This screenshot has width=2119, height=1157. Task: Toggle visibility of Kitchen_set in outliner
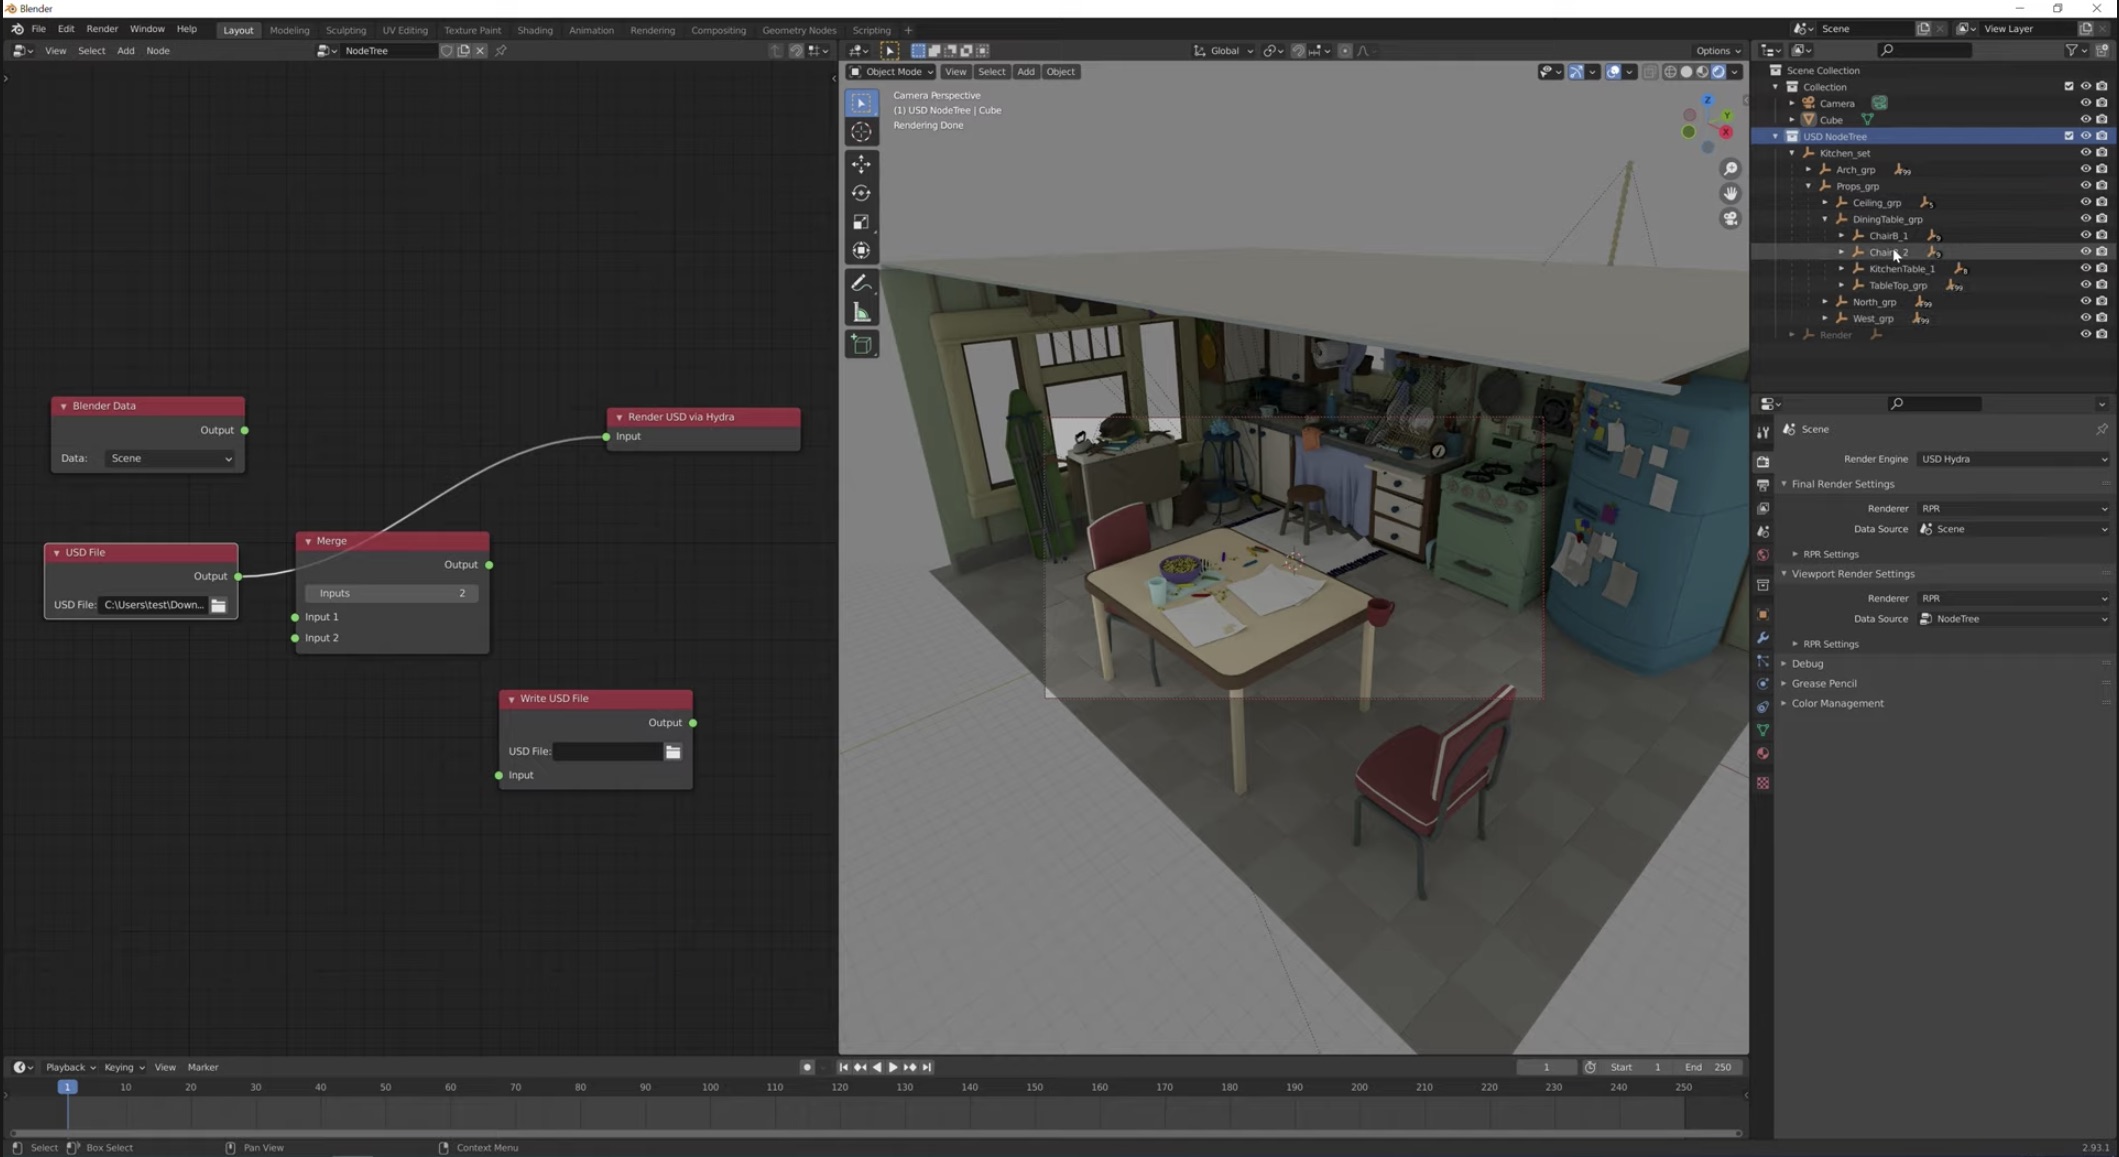point(2085,153)
